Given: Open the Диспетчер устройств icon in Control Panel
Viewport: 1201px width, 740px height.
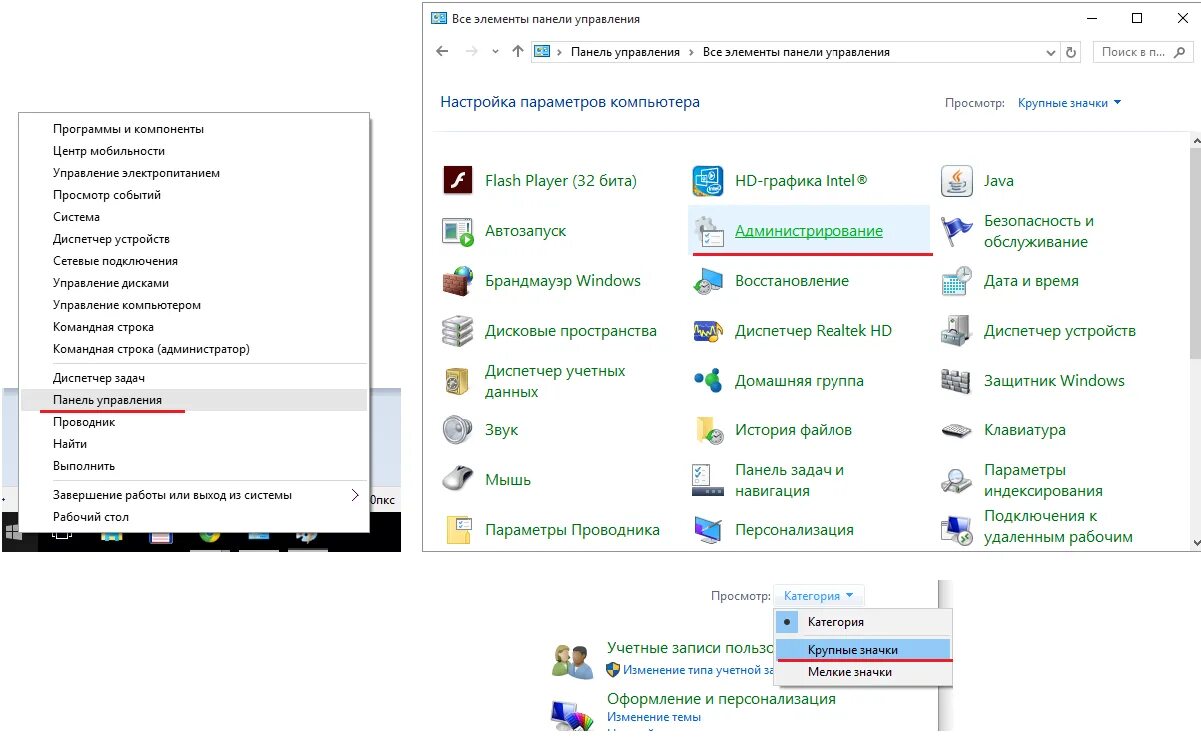Looking at the screenshot, I should [957, 331].
